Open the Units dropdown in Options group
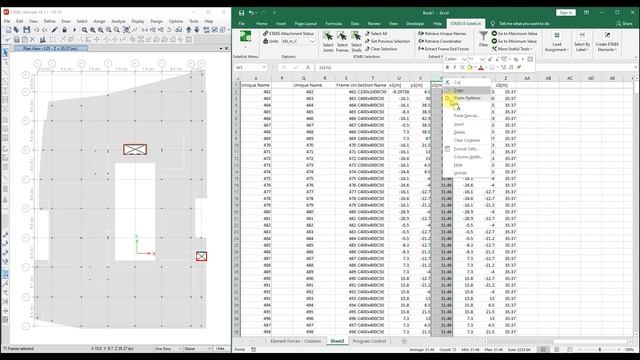Viewport: 640px width, 360px height. coord(313,41)
